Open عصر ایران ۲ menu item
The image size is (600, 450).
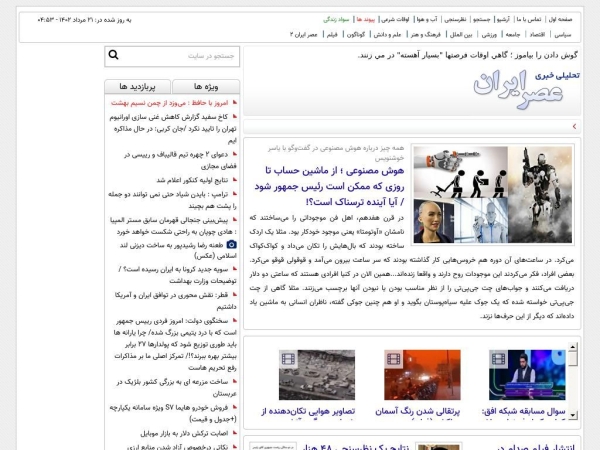pyautogui.click(x=304, y=34)
